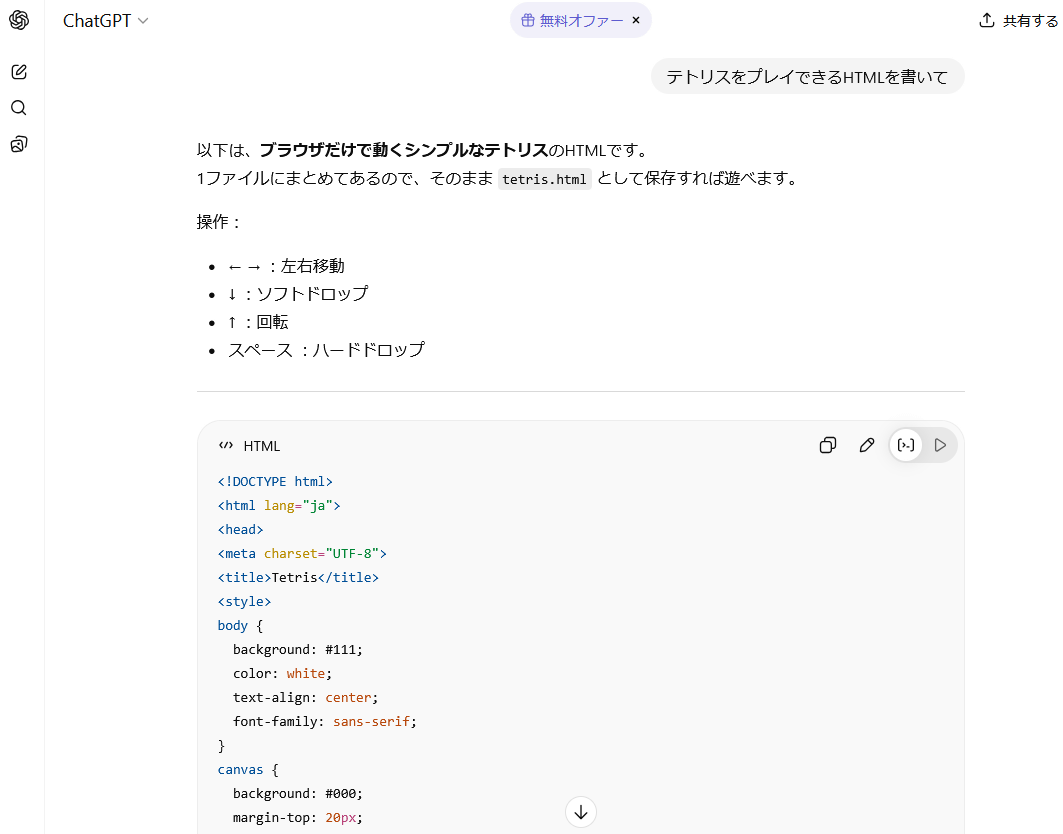Click the body background #111 color value
This screenshot has height=834, width=1063.
click(342, 649)
